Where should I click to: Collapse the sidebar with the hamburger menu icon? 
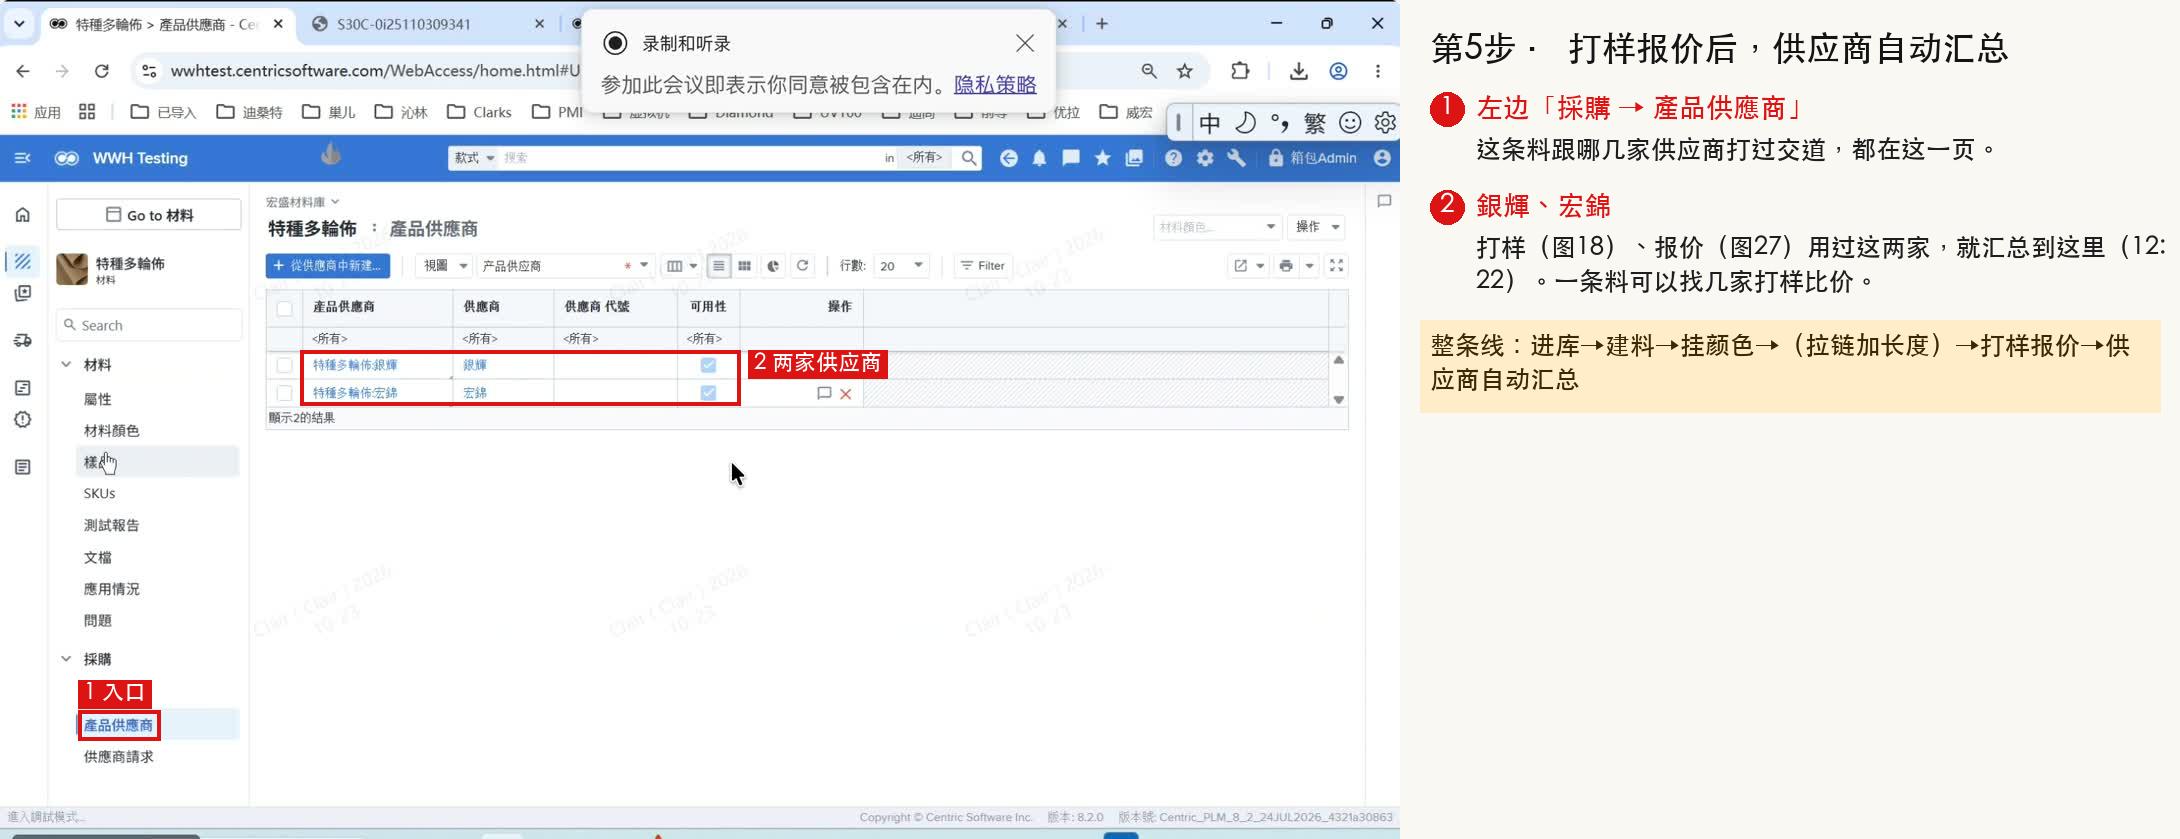[x=22, y=158]
